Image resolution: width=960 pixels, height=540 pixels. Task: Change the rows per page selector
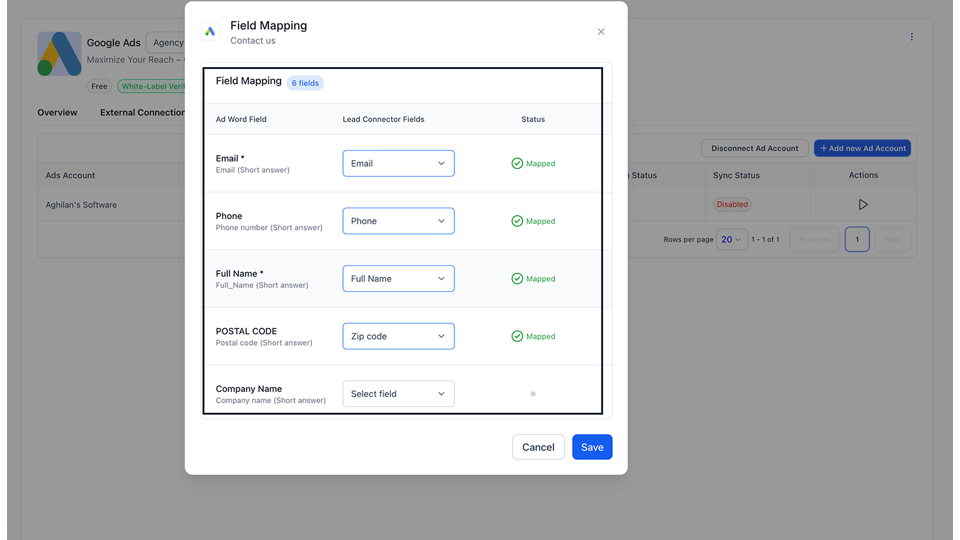pos(731,240)
